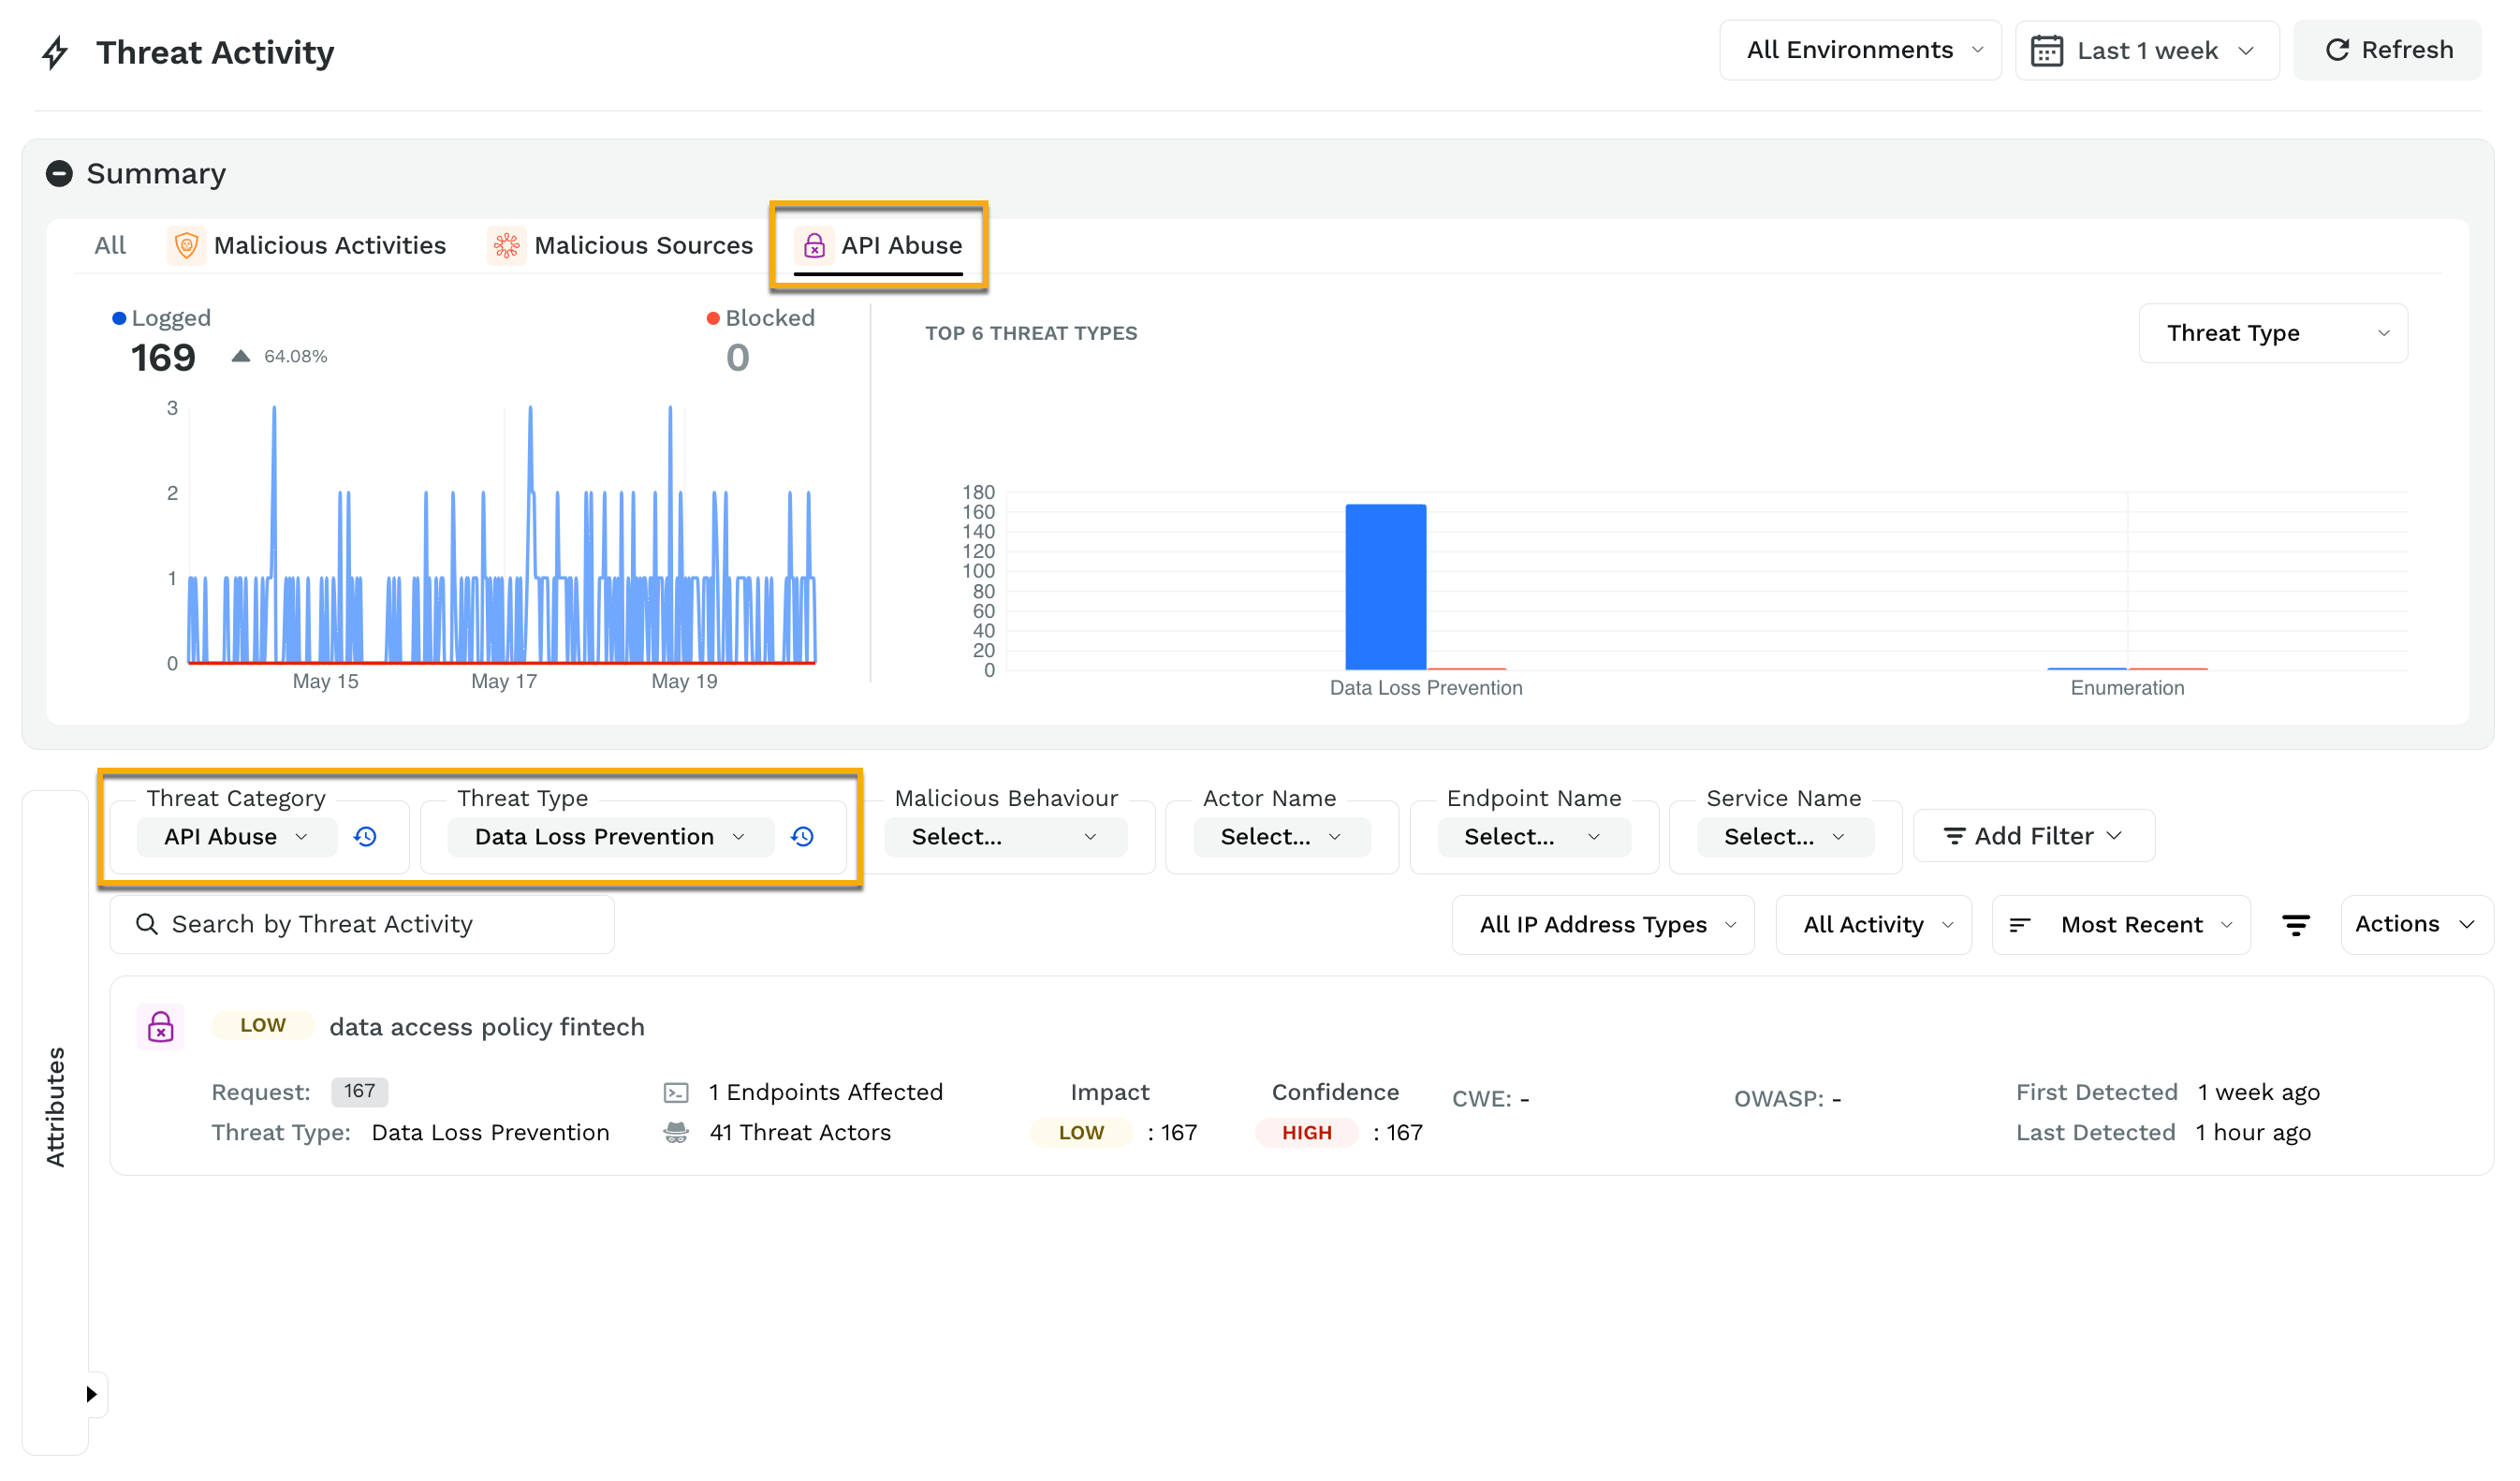Open the Most Recent sort dropdown

(x=2121, y=925)
